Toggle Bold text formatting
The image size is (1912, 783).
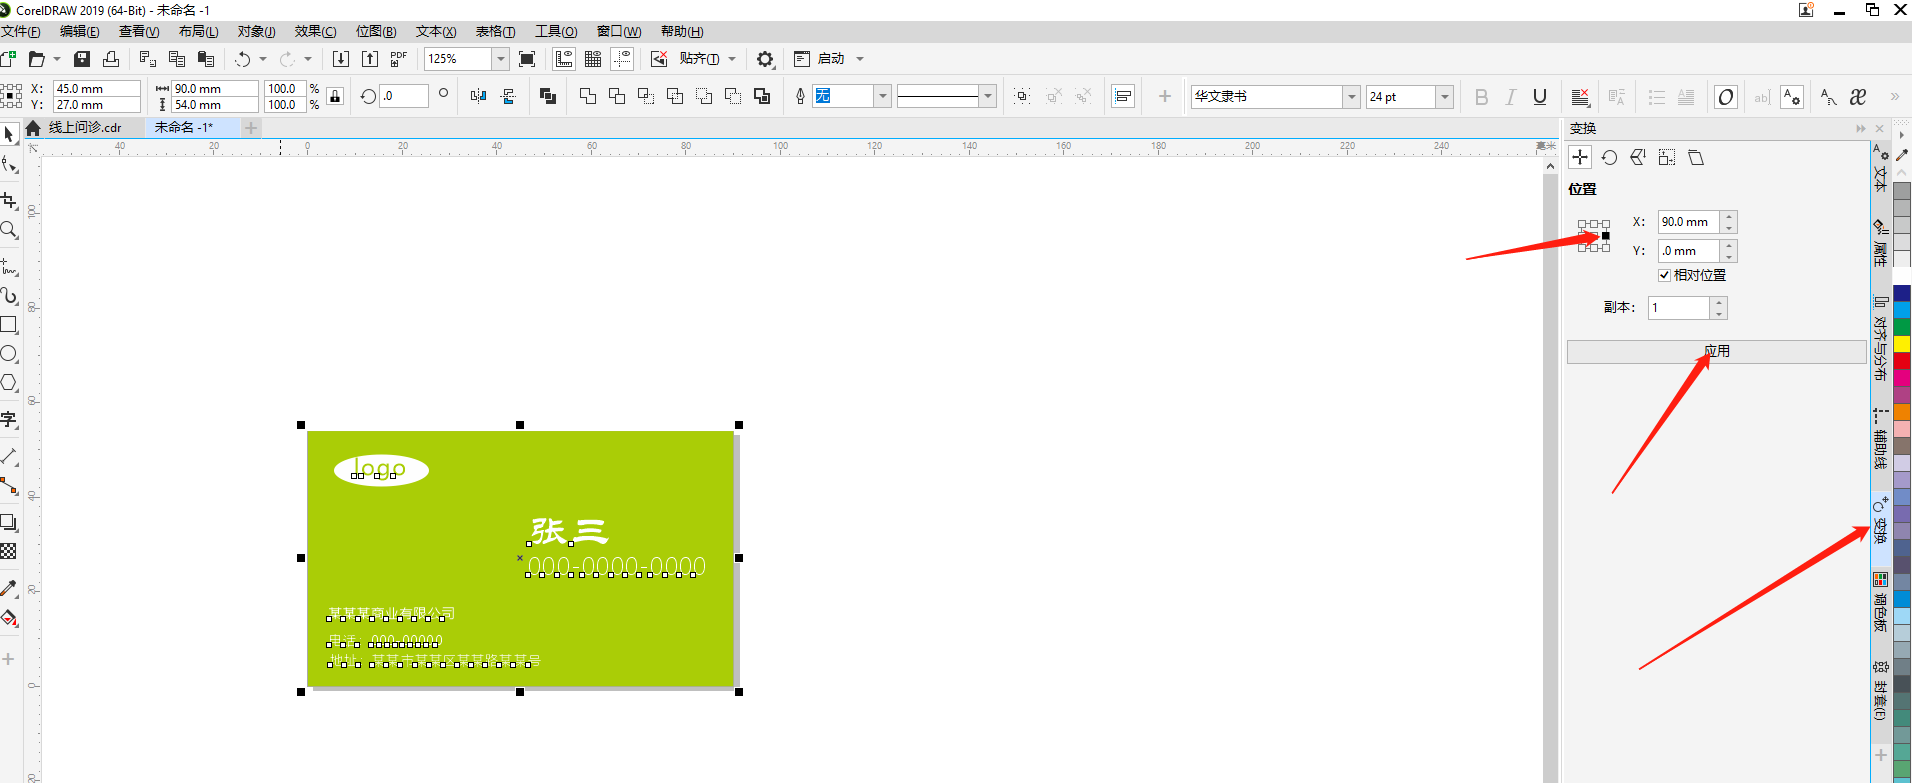pyautogui.click(x=1482, y=96)
